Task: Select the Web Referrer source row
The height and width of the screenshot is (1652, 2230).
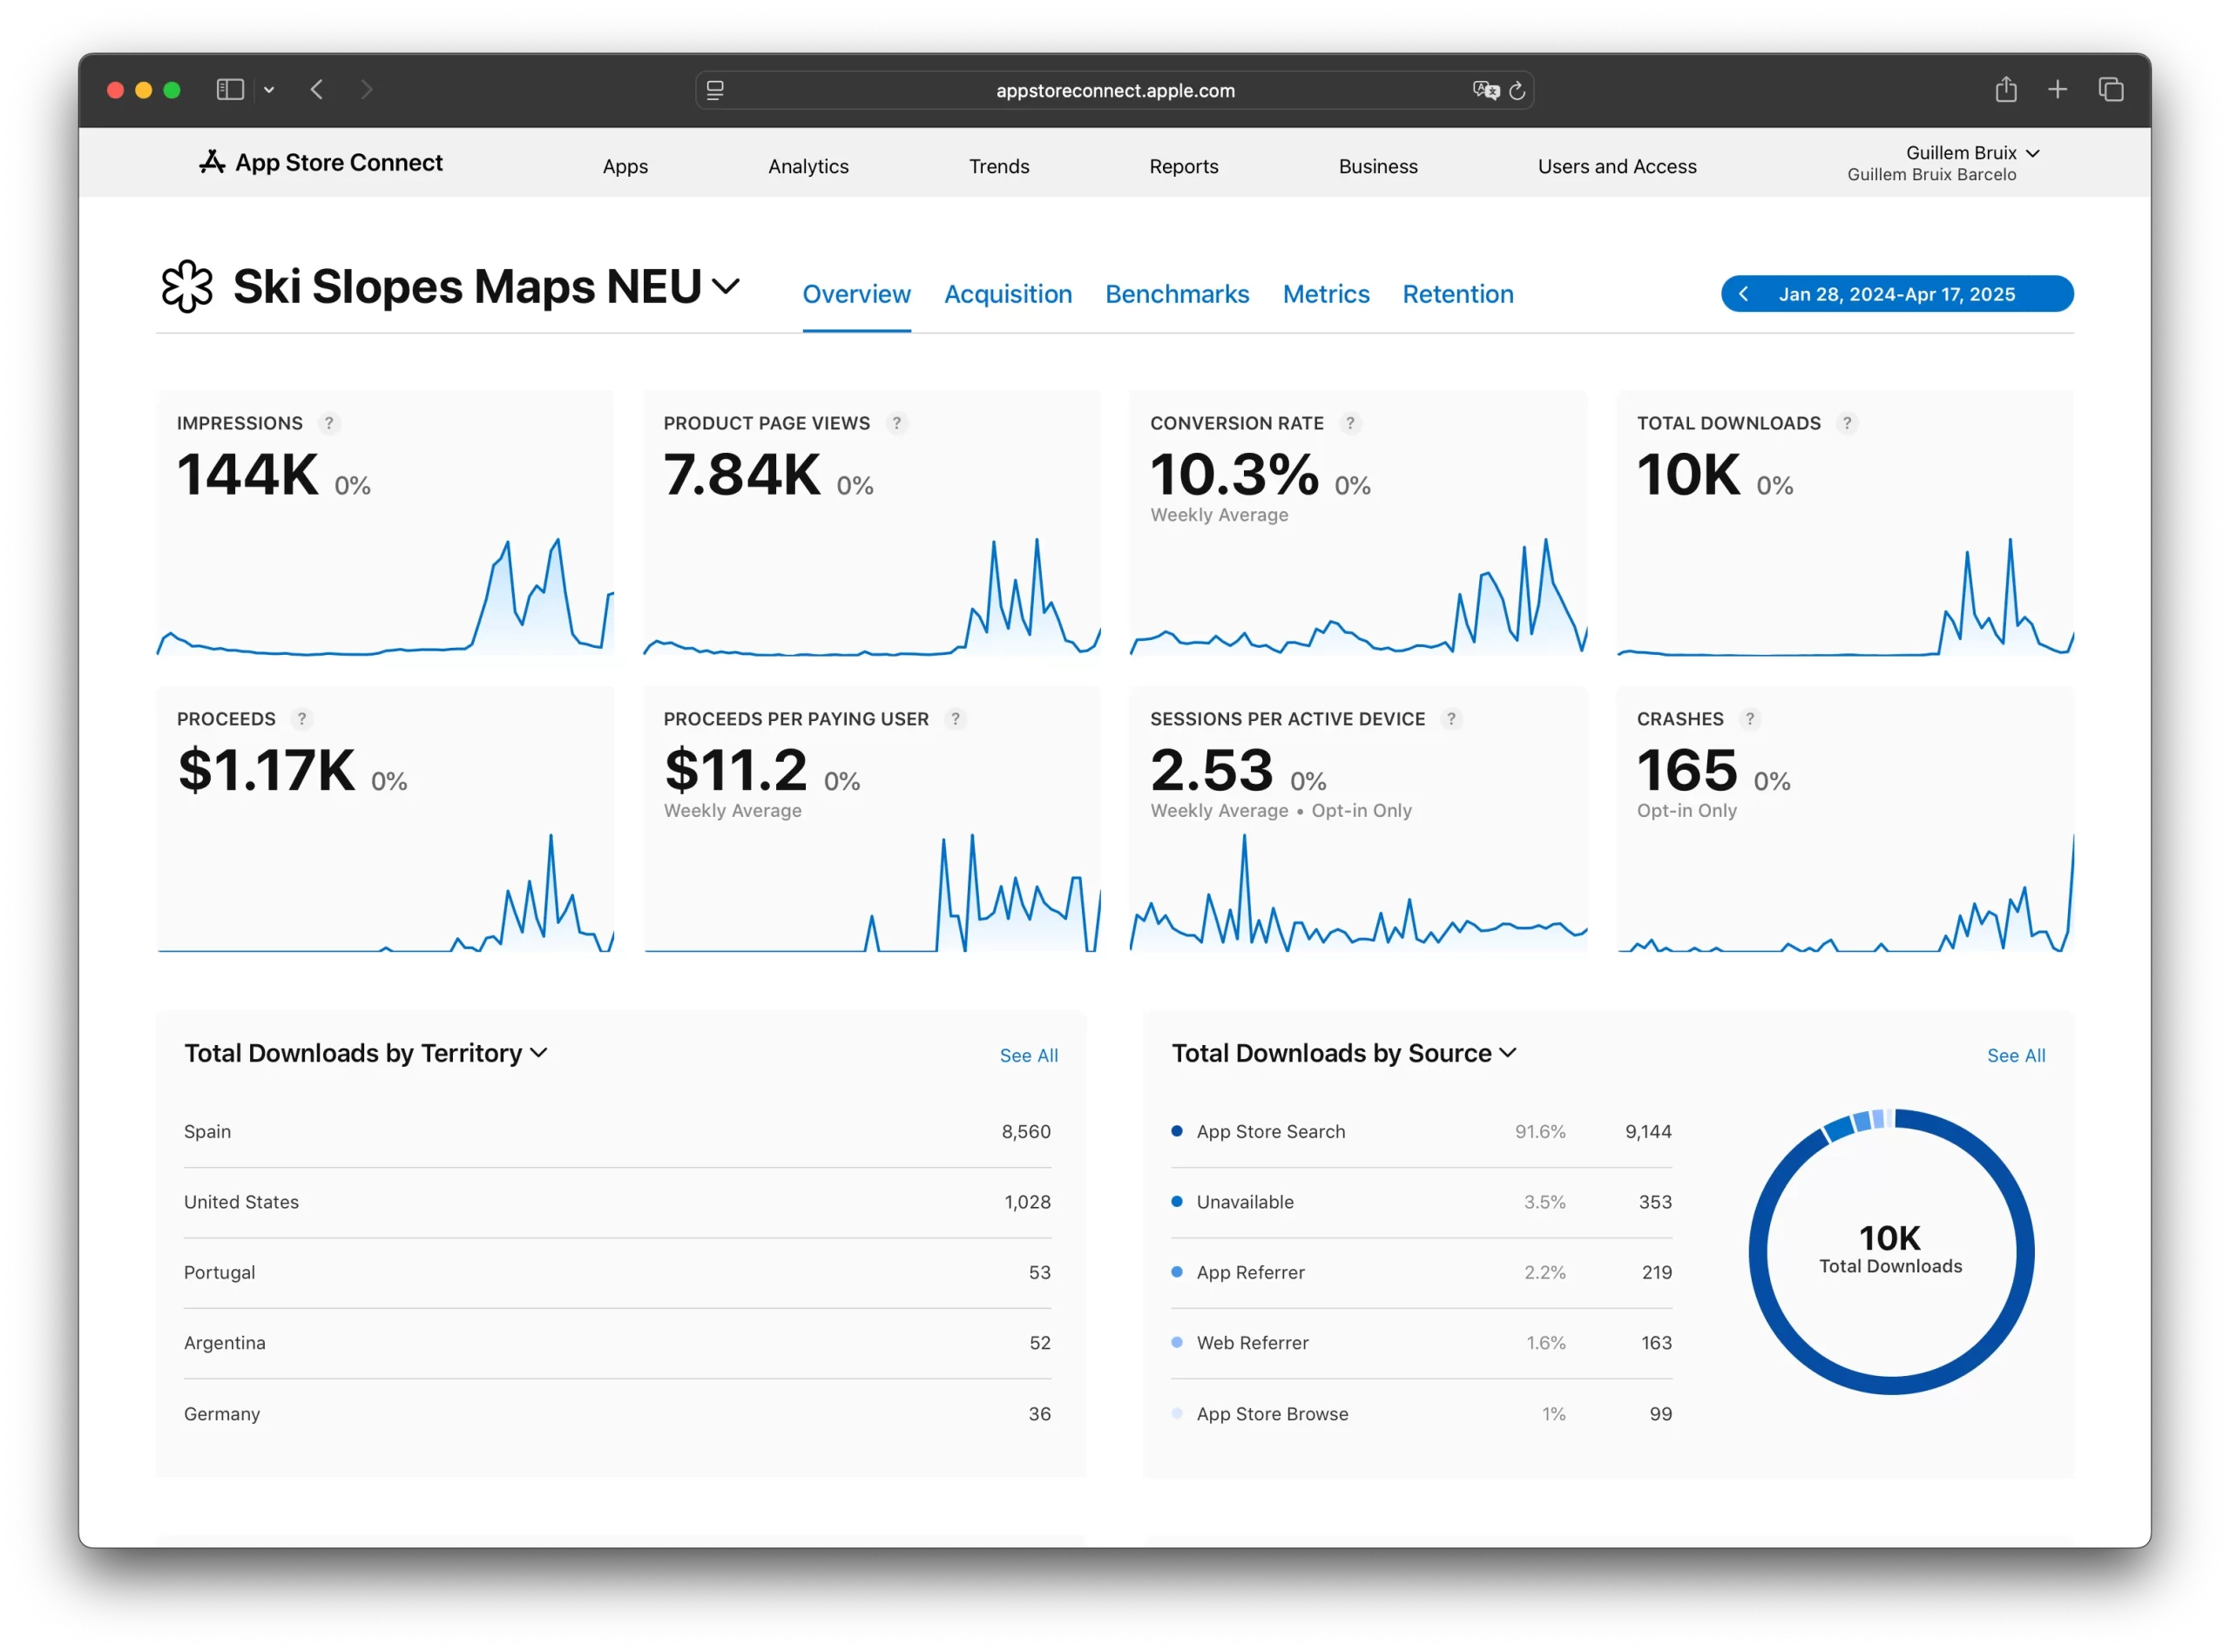Action: click(1421, 1343)
